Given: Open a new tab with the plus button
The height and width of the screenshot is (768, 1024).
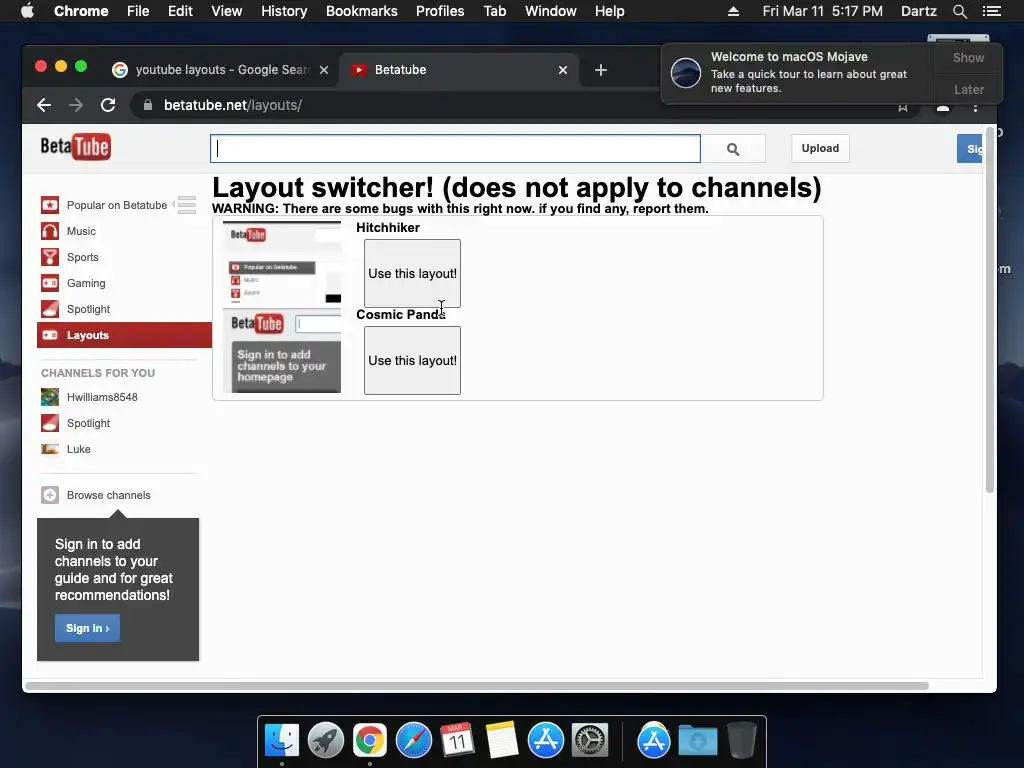Looking at the screenshot, I should [x=601, y=70].
